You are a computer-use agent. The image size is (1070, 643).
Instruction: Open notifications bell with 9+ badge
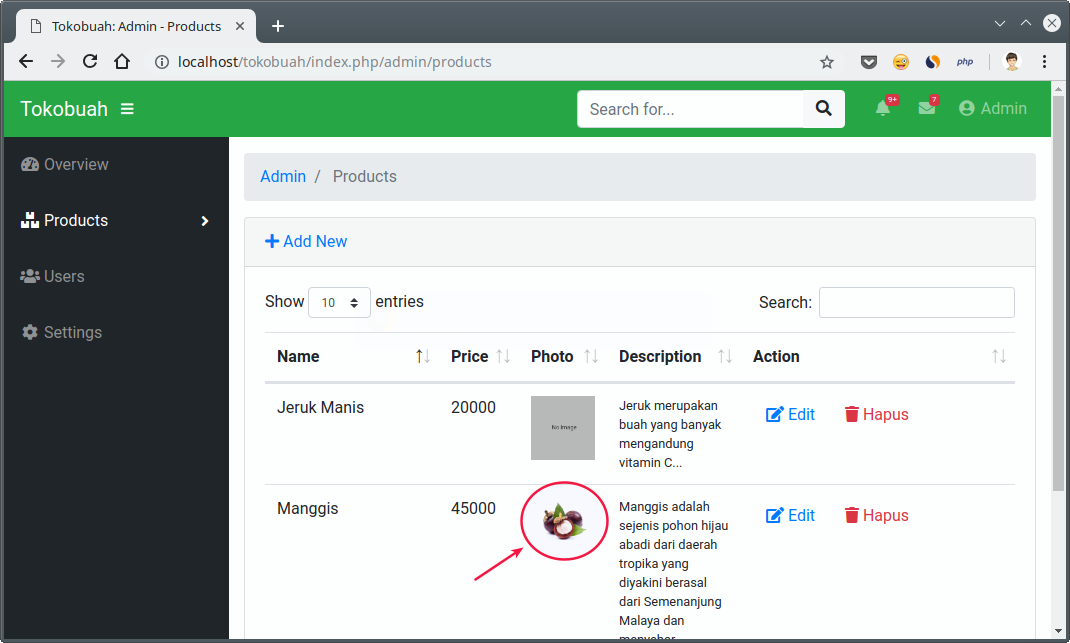click(x=884, y=107)
